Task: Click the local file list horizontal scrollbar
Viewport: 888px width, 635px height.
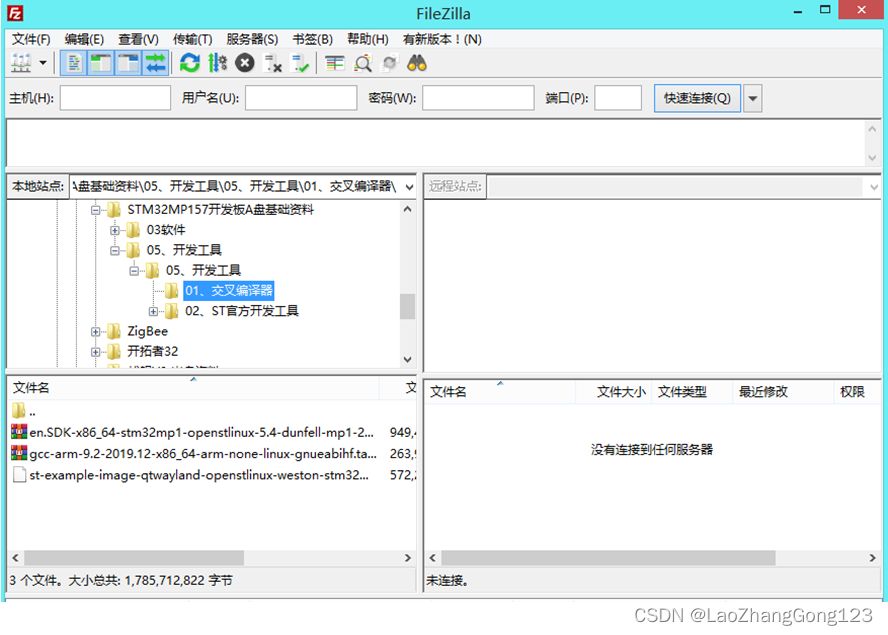Action: (134, 558)
